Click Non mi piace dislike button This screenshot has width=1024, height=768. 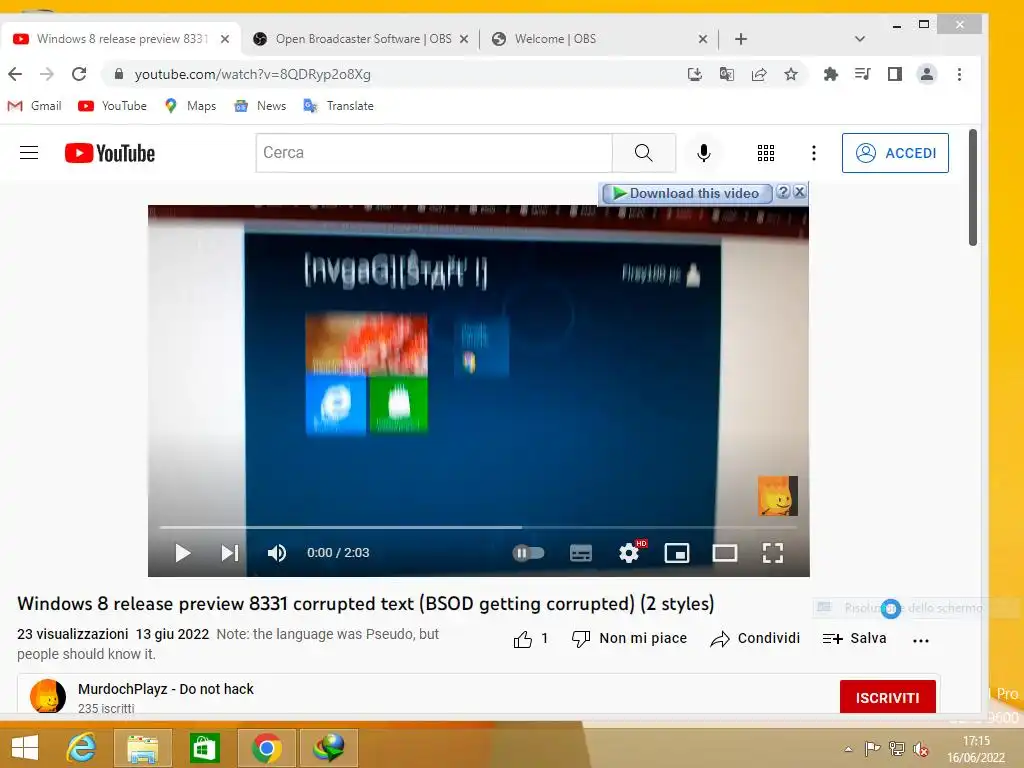click(629, 639)
